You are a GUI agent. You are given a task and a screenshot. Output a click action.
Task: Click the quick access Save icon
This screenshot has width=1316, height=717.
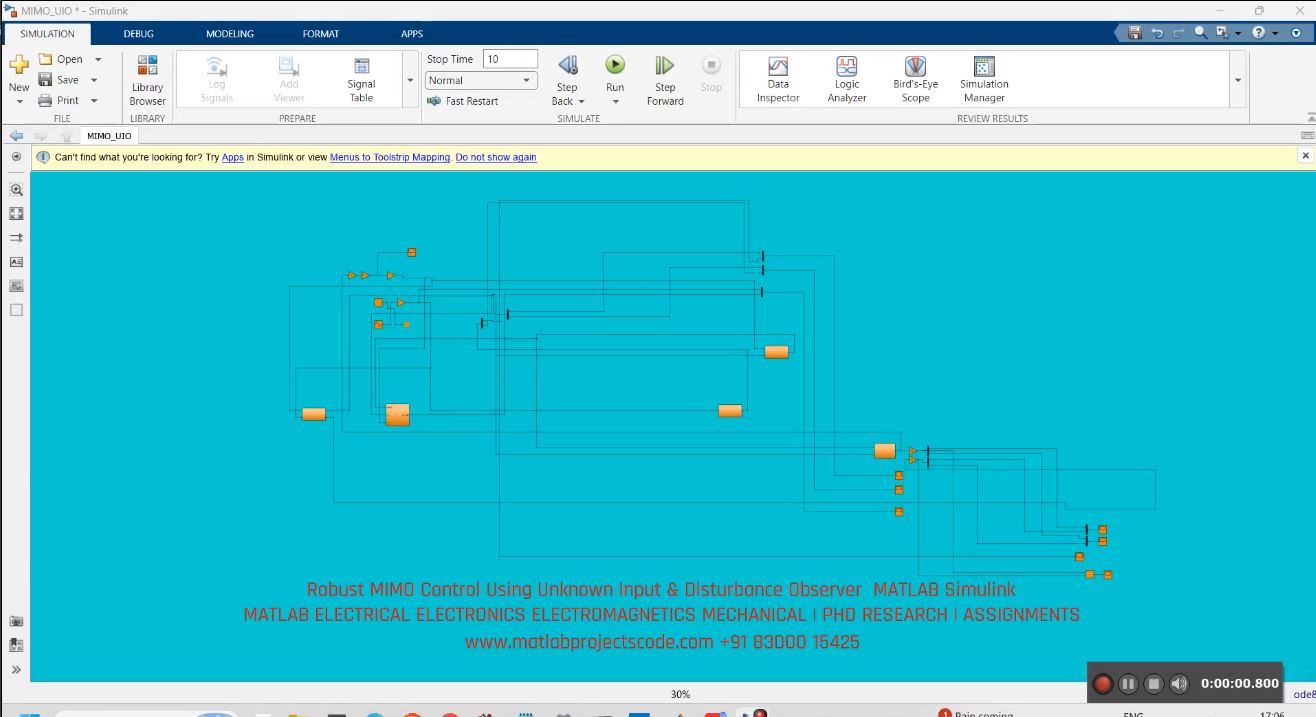pos(1135,33)
